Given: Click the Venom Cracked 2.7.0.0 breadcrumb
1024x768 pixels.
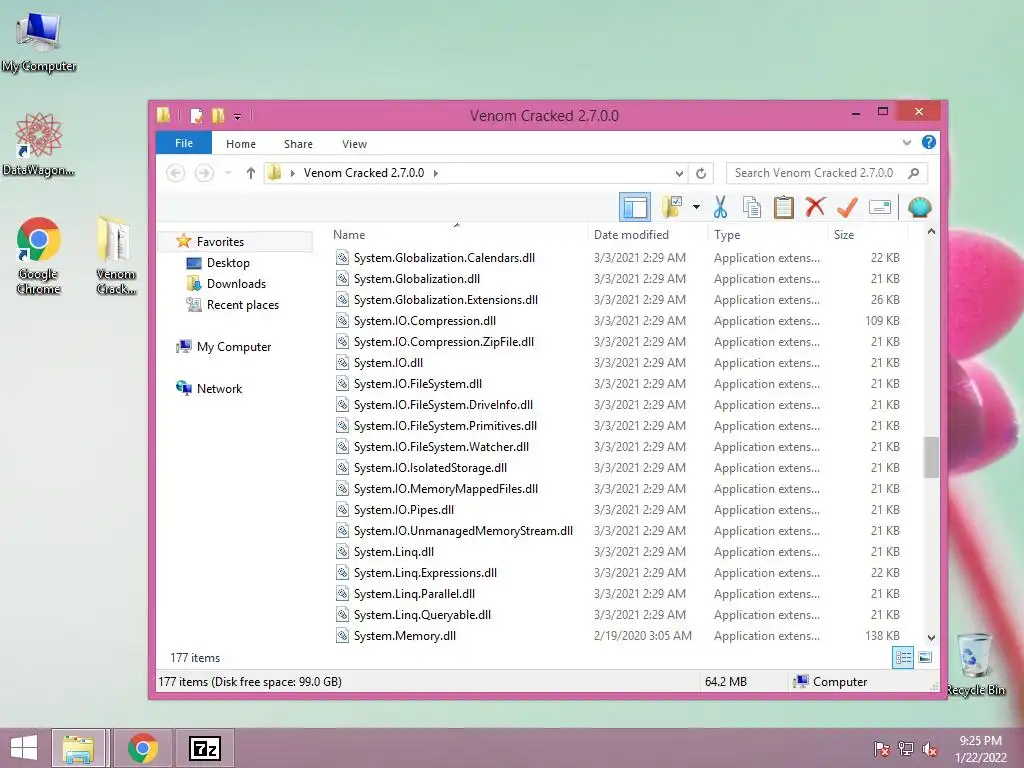Looking at the screenshot, I should pyautogui.click(x=364, y=173).
